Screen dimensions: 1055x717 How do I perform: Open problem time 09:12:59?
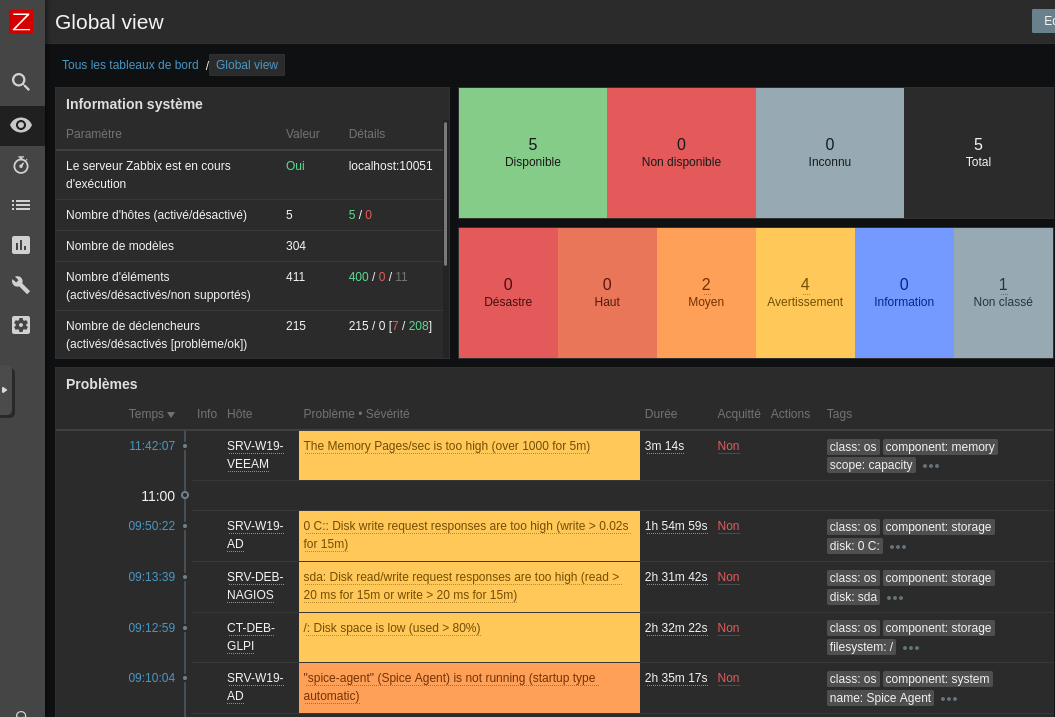pyautogui.click(x=152, y=628)
